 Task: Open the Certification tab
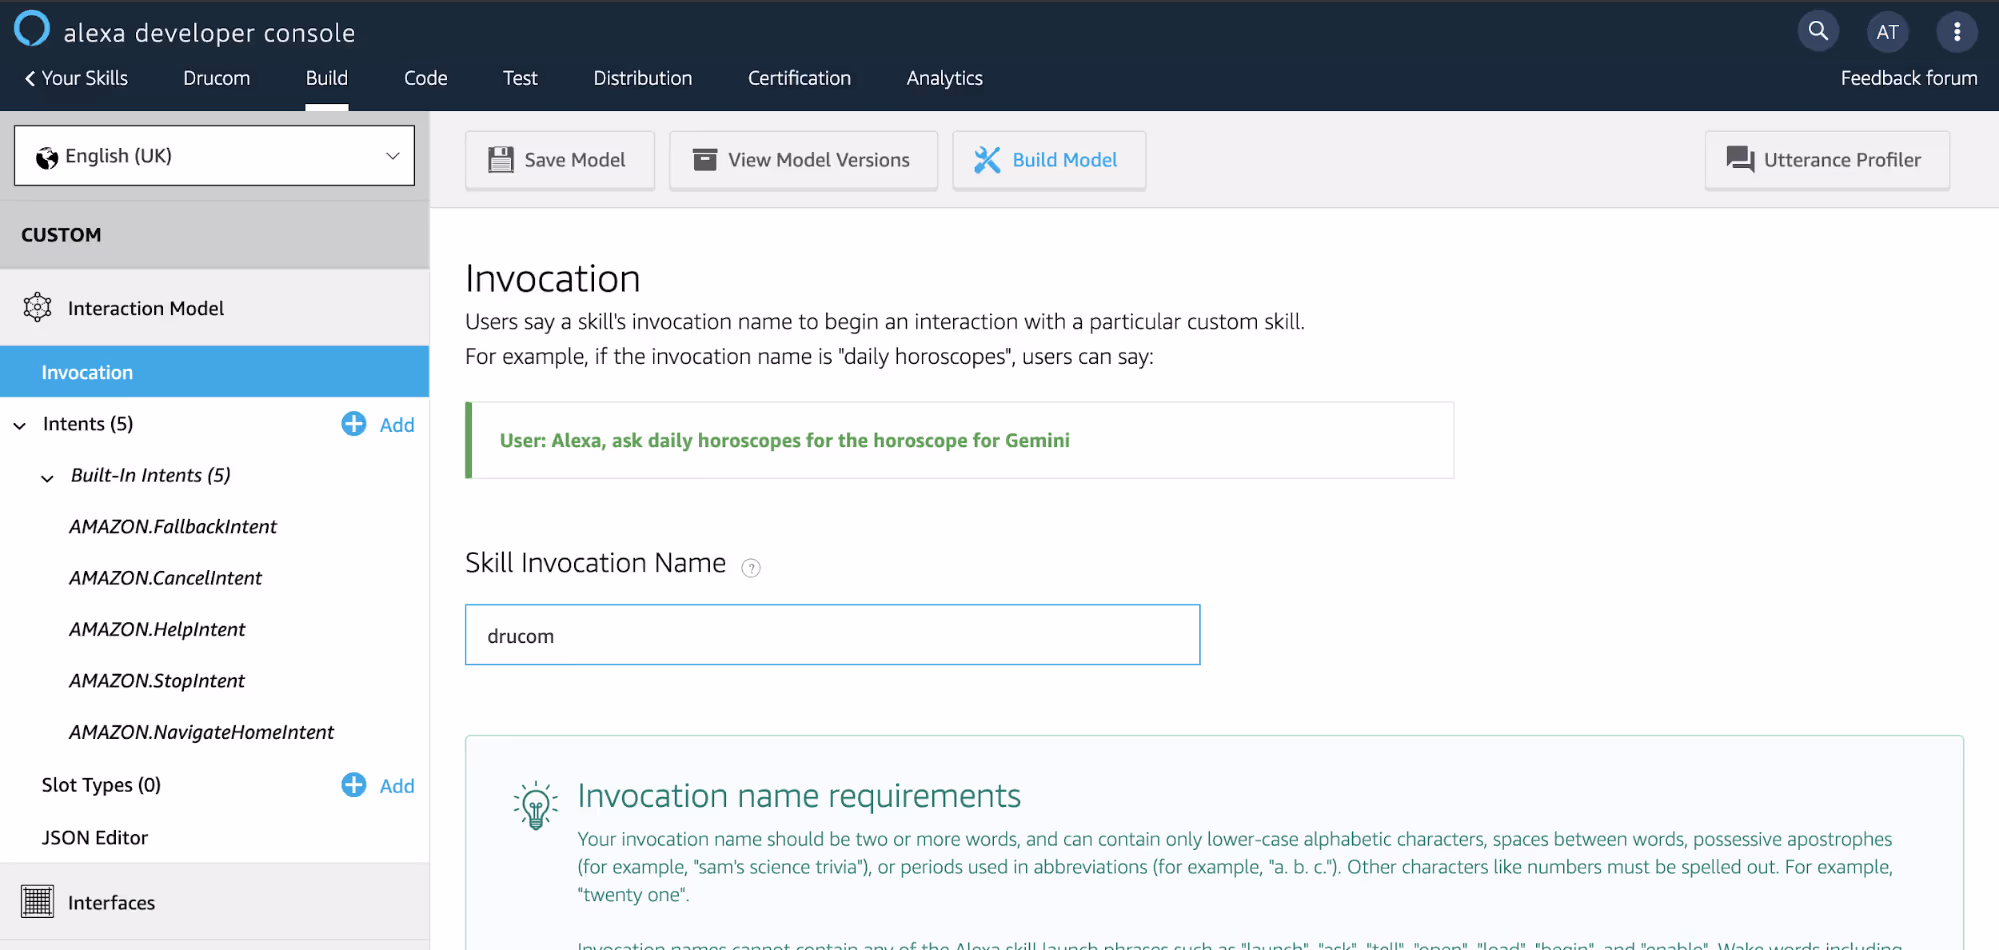click(799, 78)
